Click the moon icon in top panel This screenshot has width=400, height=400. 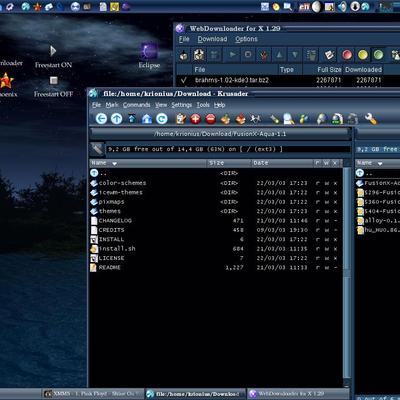tap(316, 7)
